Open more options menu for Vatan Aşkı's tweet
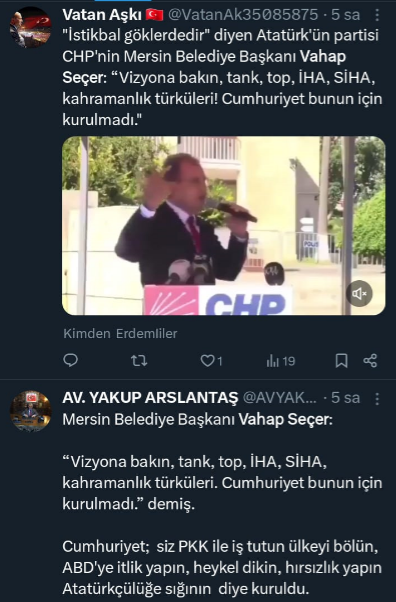 tap(377, 15)
